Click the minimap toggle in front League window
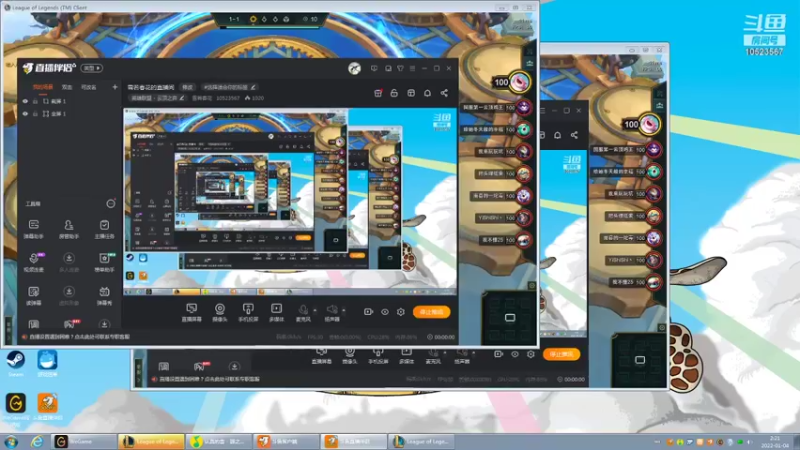The height and width of the screenshot is (450, 800). [509, 318]
